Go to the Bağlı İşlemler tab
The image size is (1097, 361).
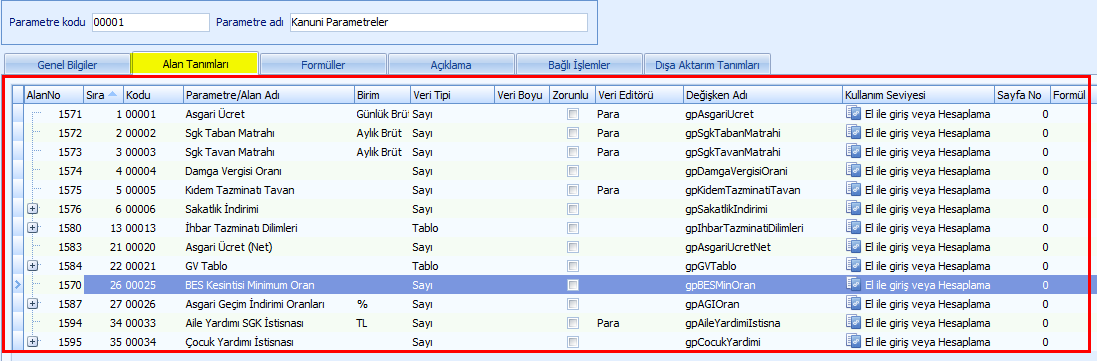[x=579, y=64]
